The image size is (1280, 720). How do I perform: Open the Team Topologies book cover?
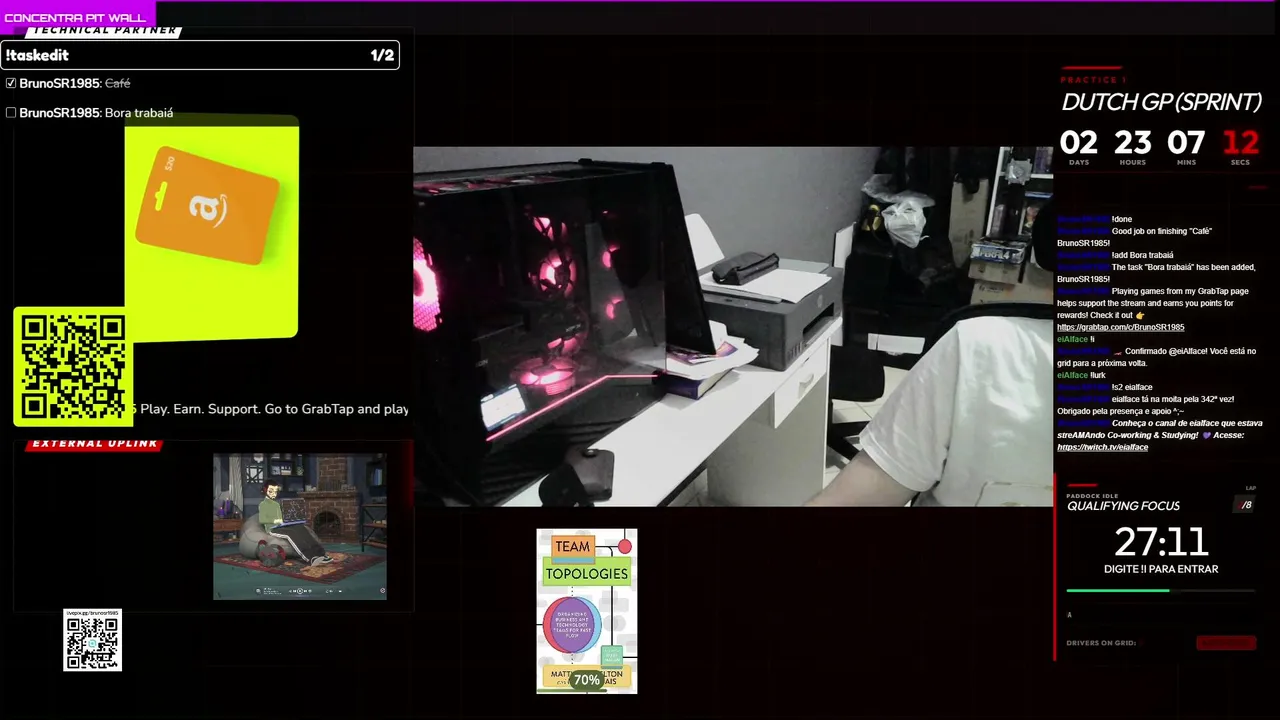tap(587, 611)
